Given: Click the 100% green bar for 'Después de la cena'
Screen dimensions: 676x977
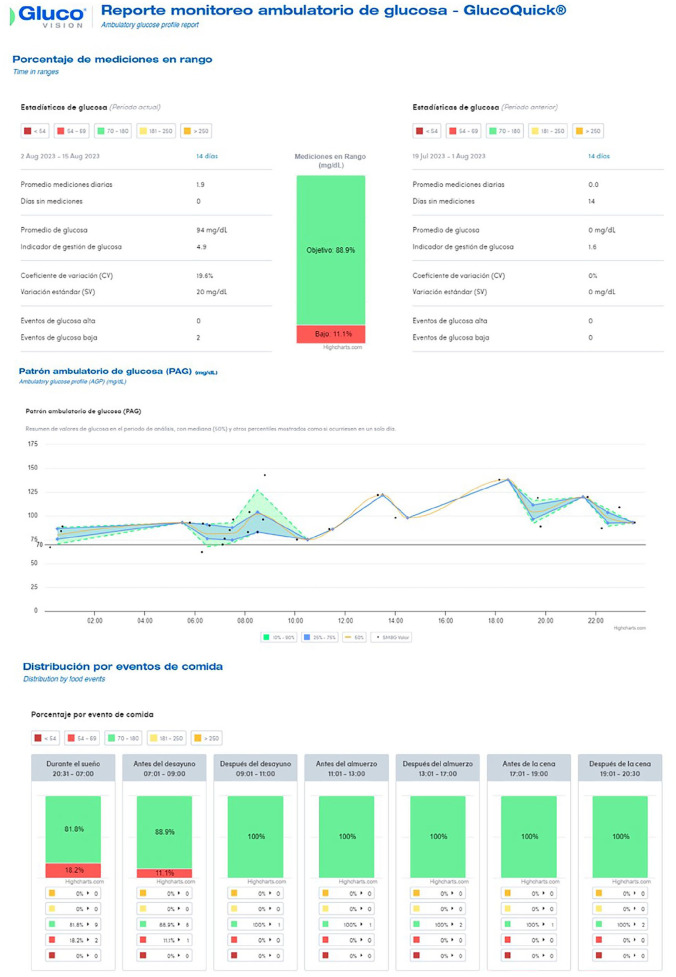Looking at the screenshot, I should click(620, 836).
